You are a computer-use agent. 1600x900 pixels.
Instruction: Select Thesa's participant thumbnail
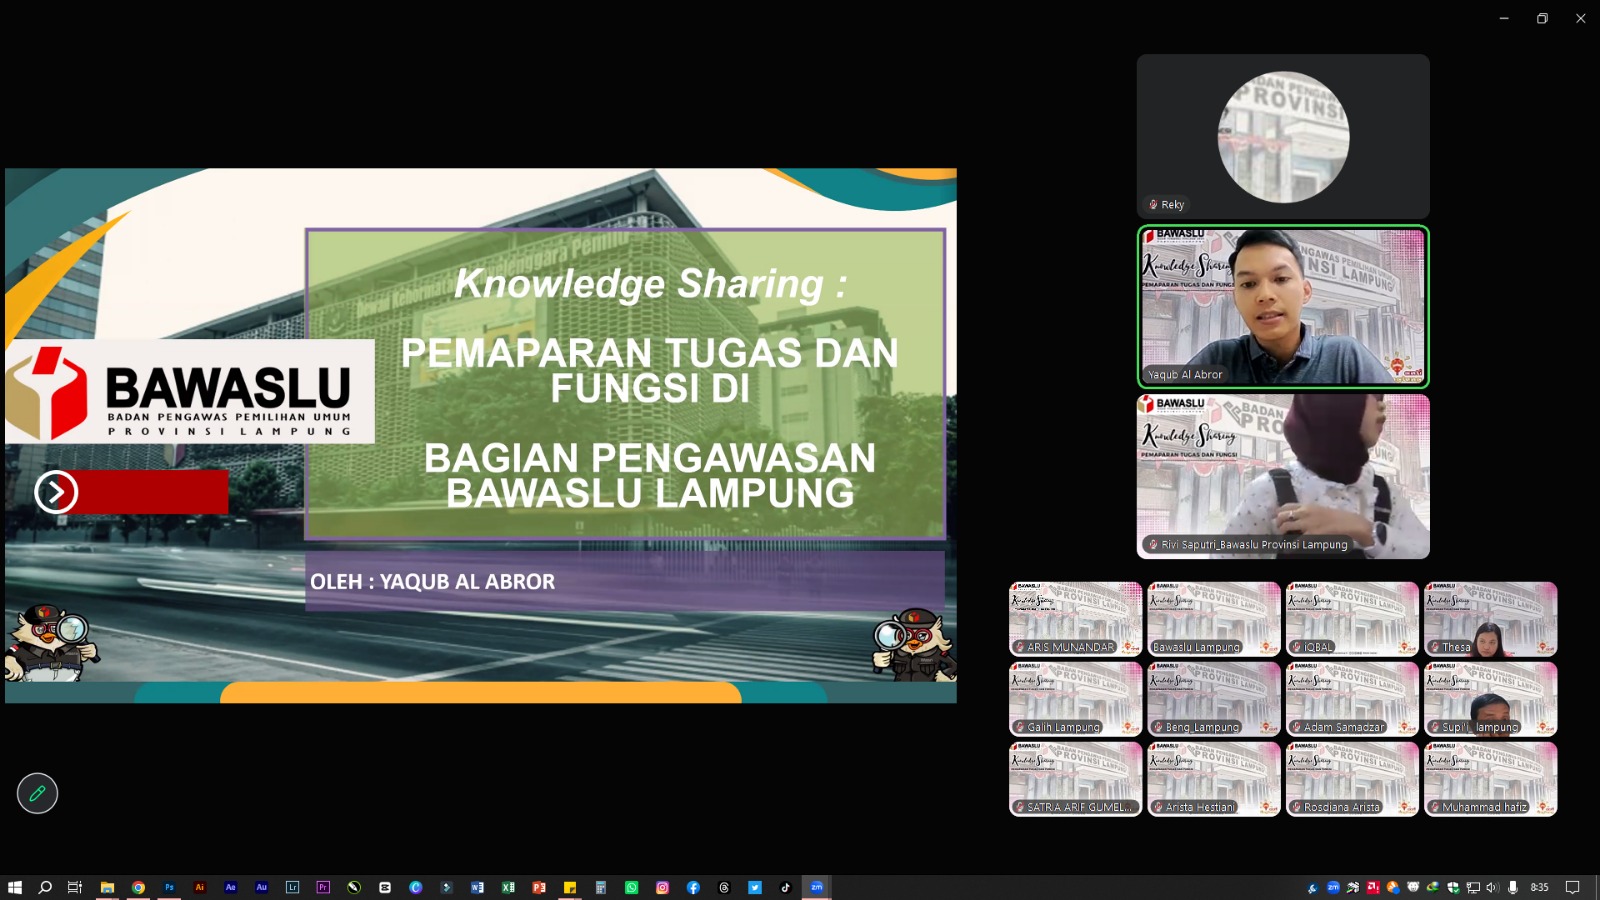1490,619
